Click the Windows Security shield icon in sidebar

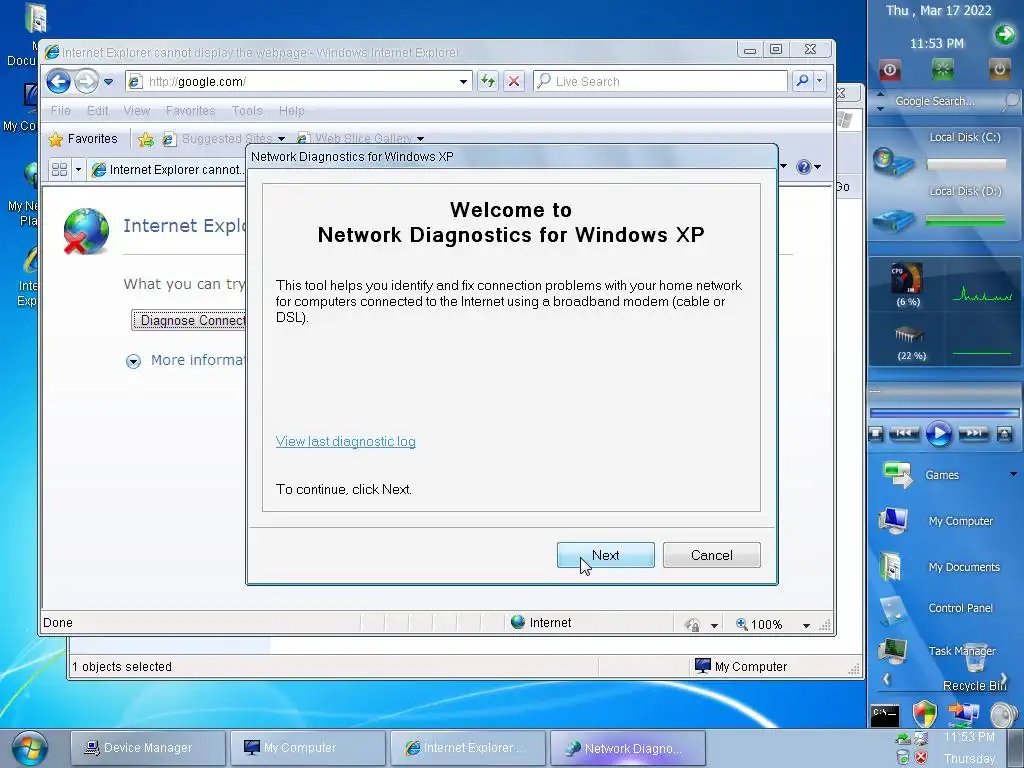[x=924, y=714]
